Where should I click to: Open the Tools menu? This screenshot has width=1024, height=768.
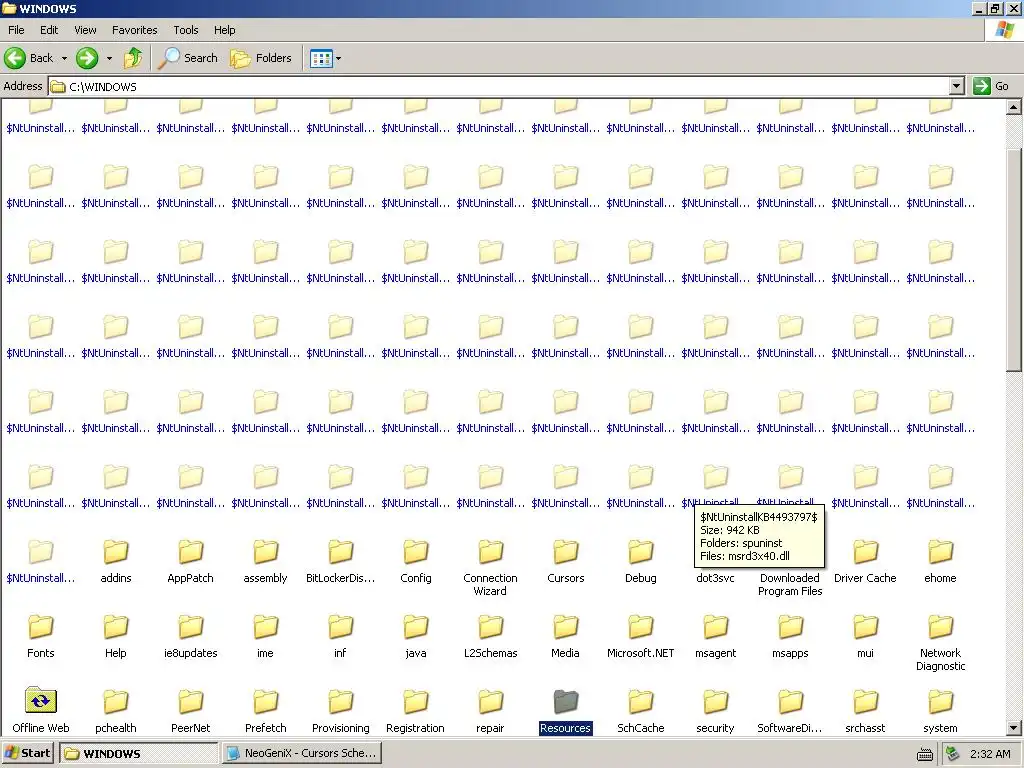pos(185,30)
